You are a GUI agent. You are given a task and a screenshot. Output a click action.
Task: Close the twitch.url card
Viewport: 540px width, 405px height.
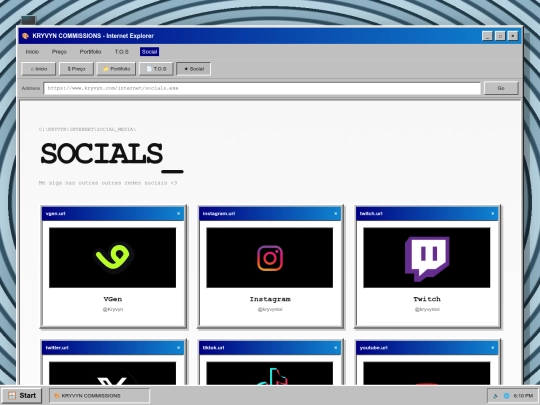coord(493,214)
